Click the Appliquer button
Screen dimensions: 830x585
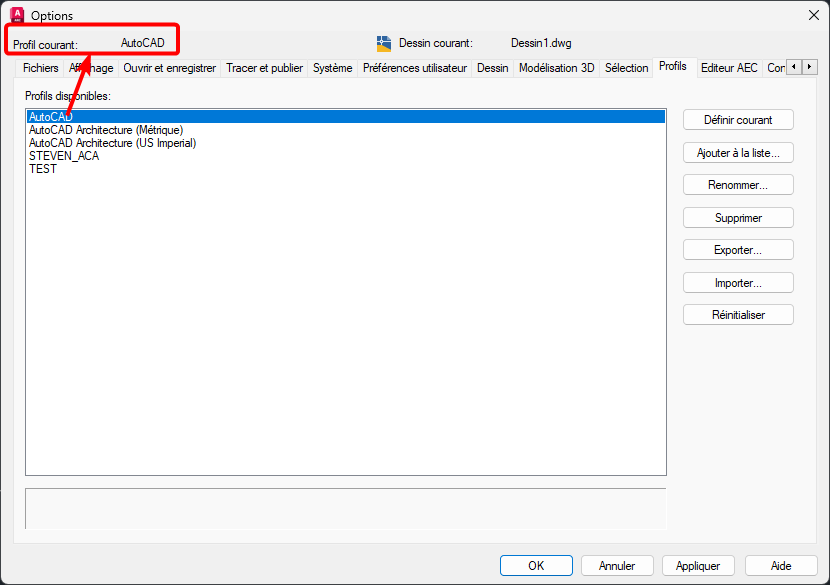[x=698, y=565]
